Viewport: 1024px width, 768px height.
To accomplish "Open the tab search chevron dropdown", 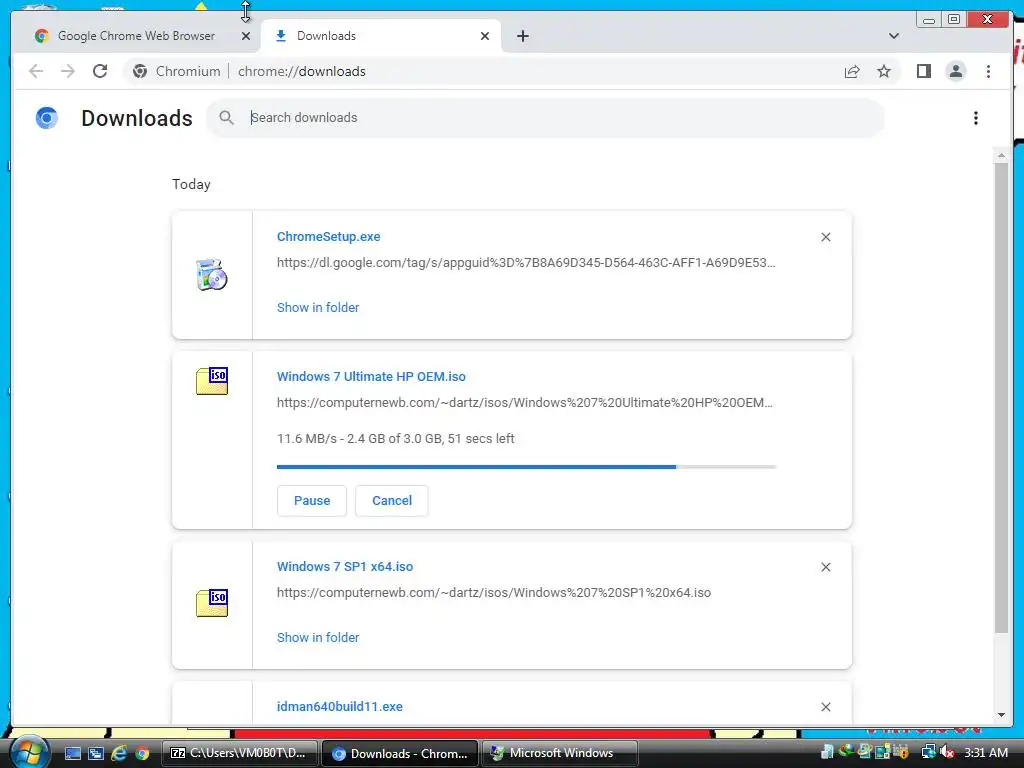I will coord(894,36).
